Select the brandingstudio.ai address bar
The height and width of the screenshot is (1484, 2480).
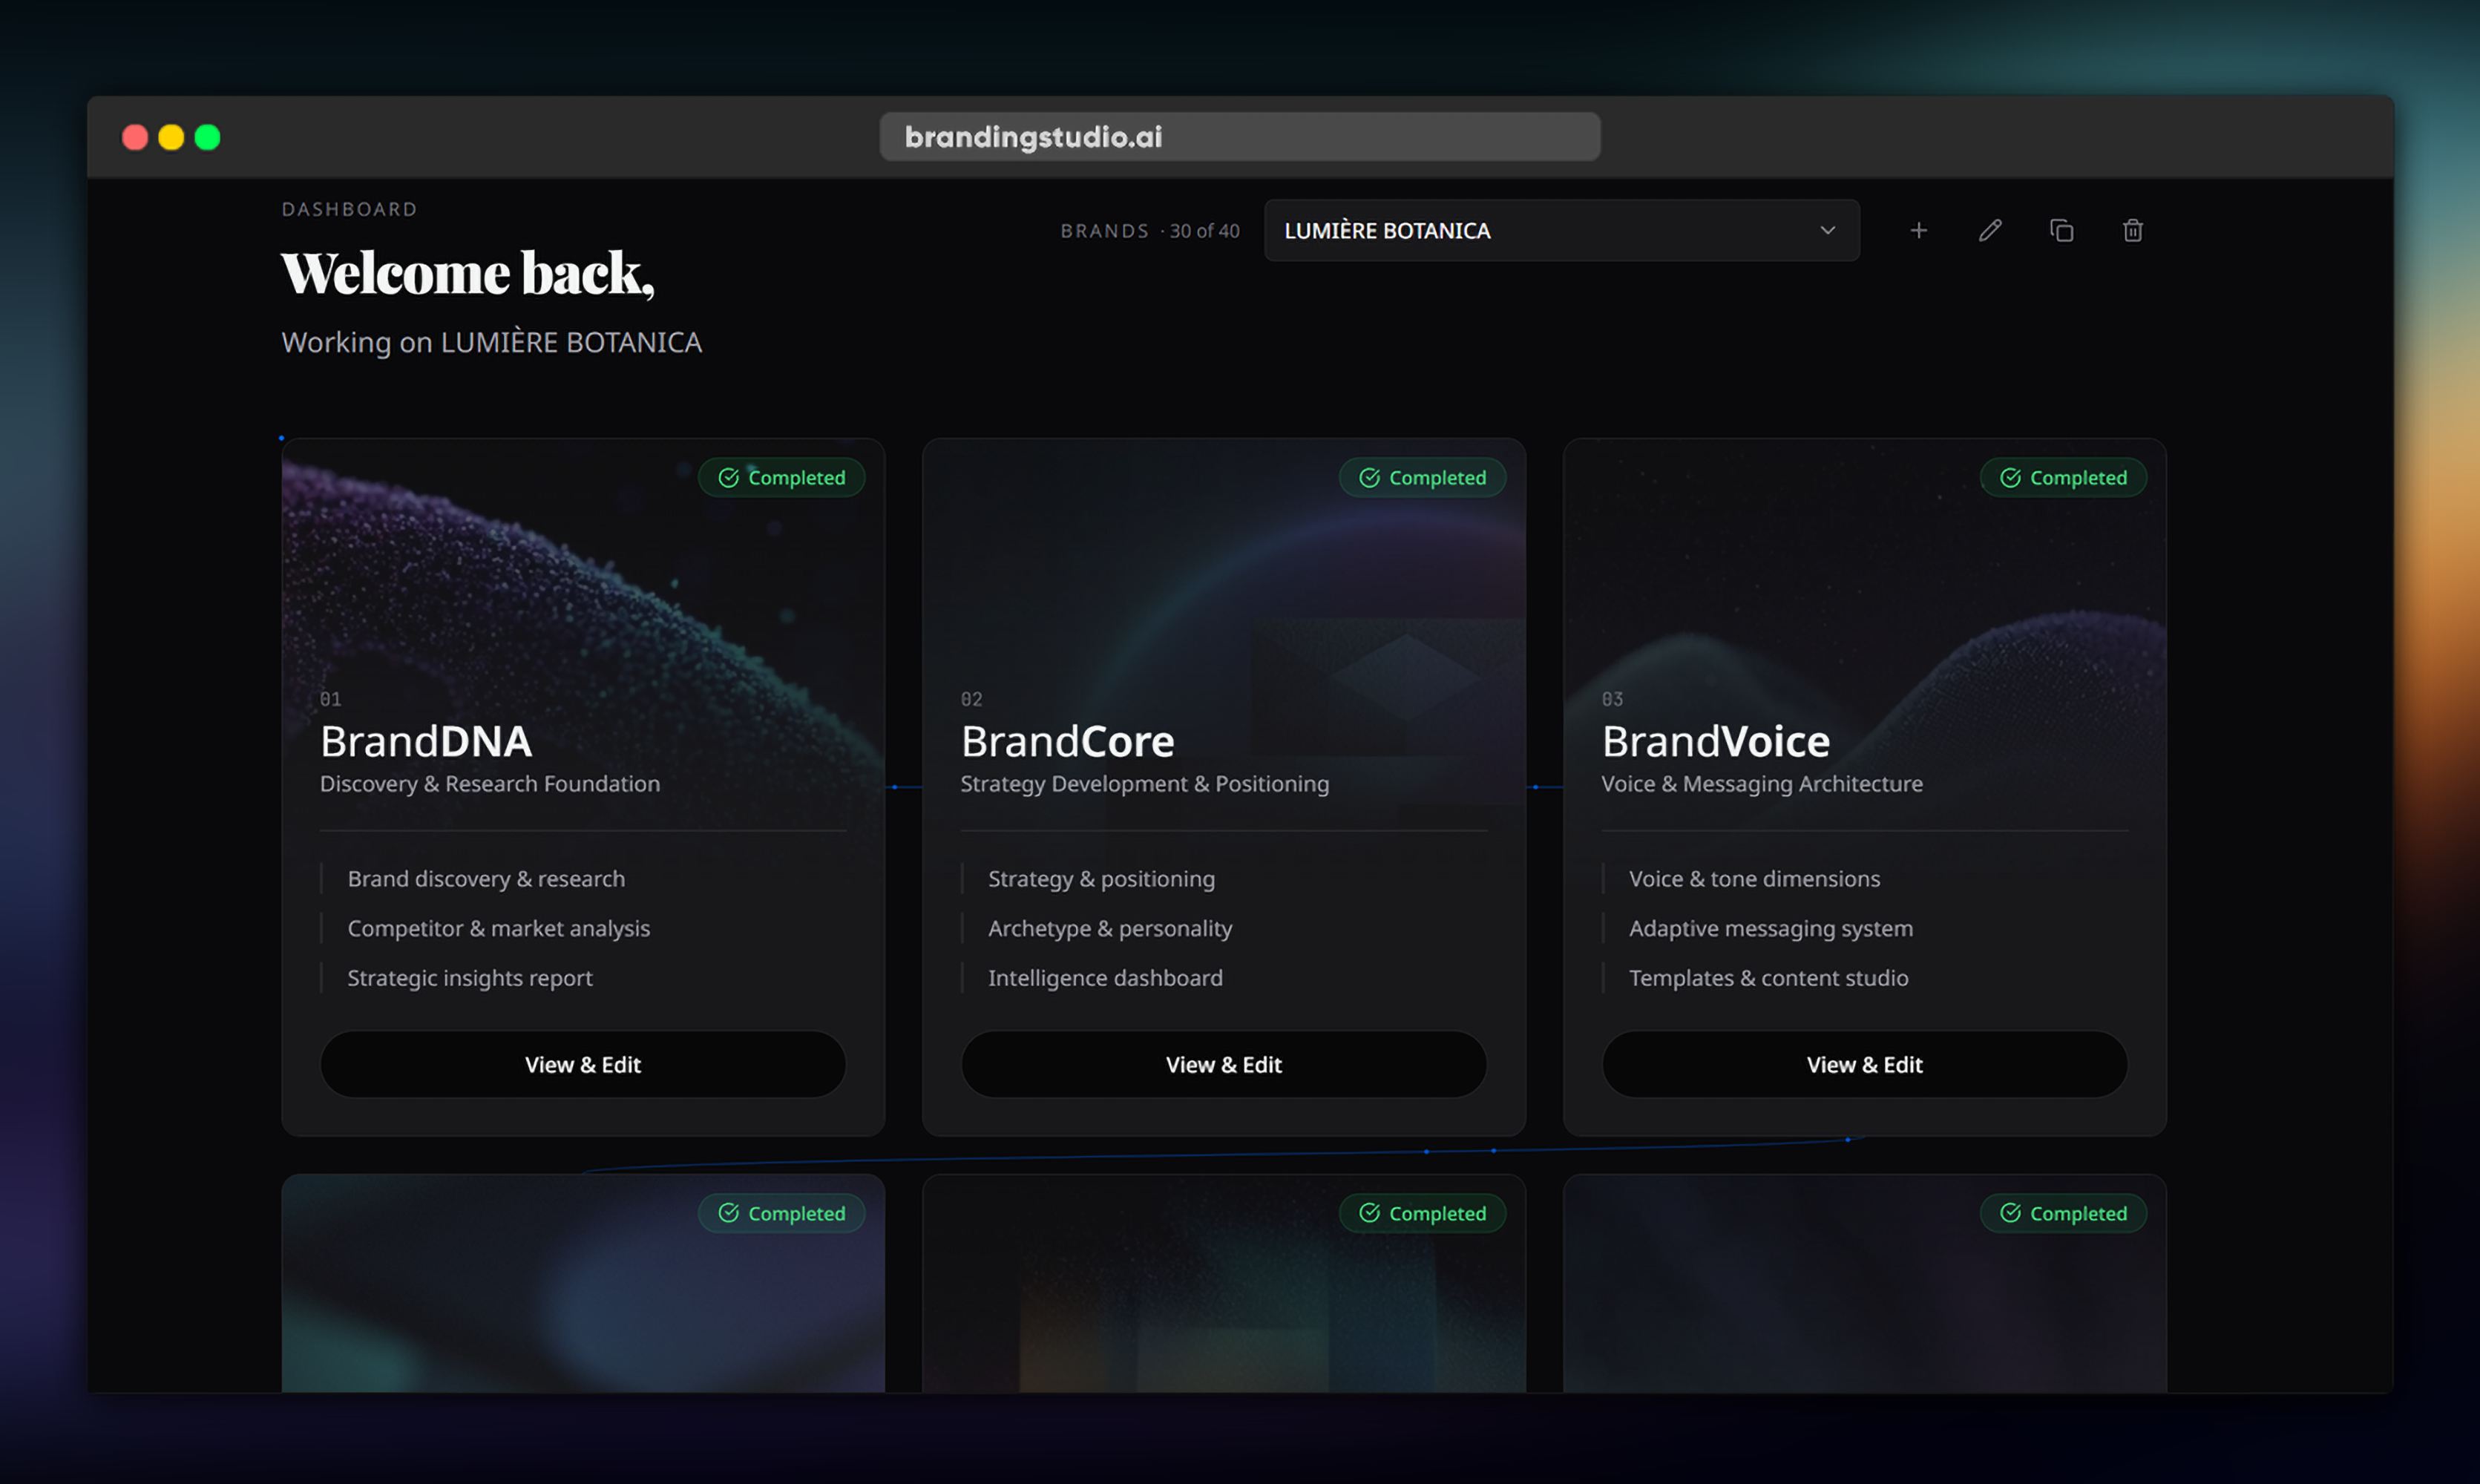click(x=1239, y=136)
